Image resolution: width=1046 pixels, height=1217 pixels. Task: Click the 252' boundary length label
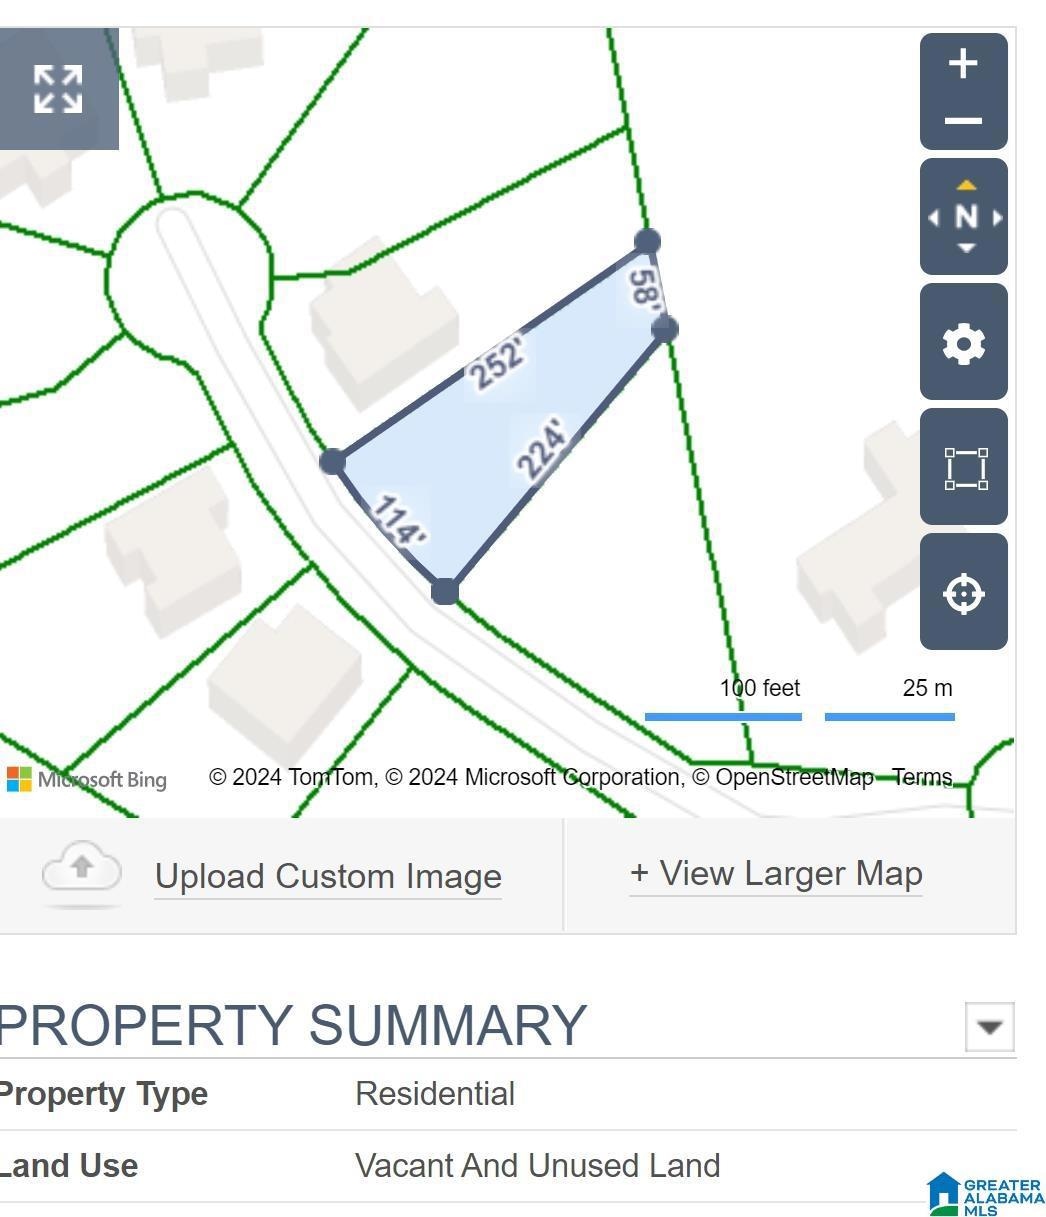click(497, 362)
